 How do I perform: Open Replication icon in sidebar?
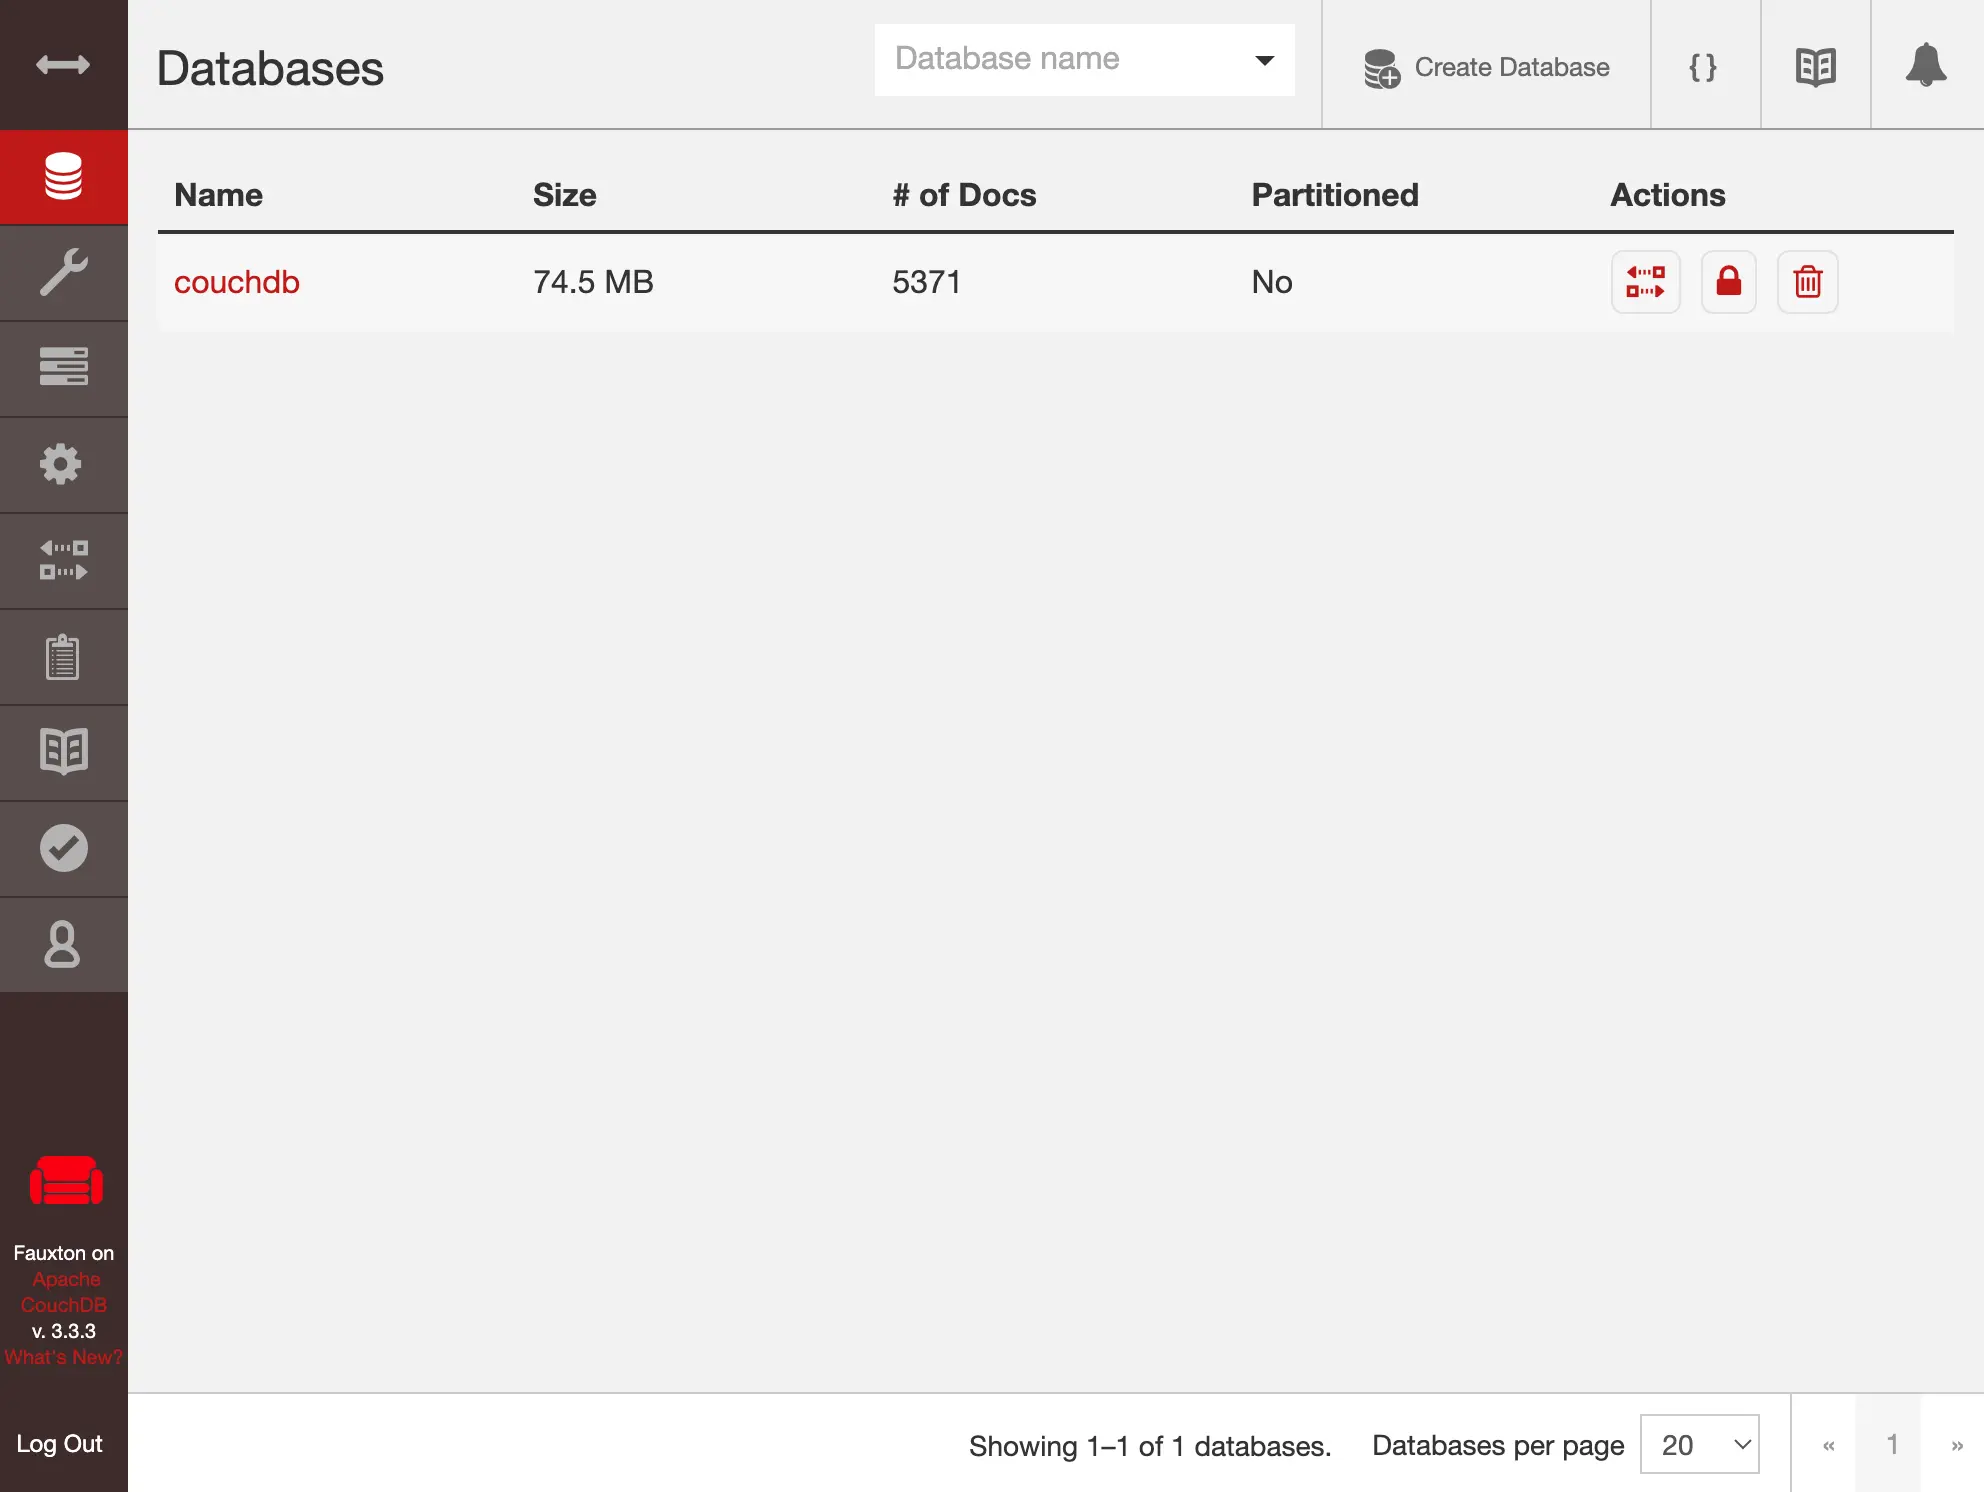63,560
